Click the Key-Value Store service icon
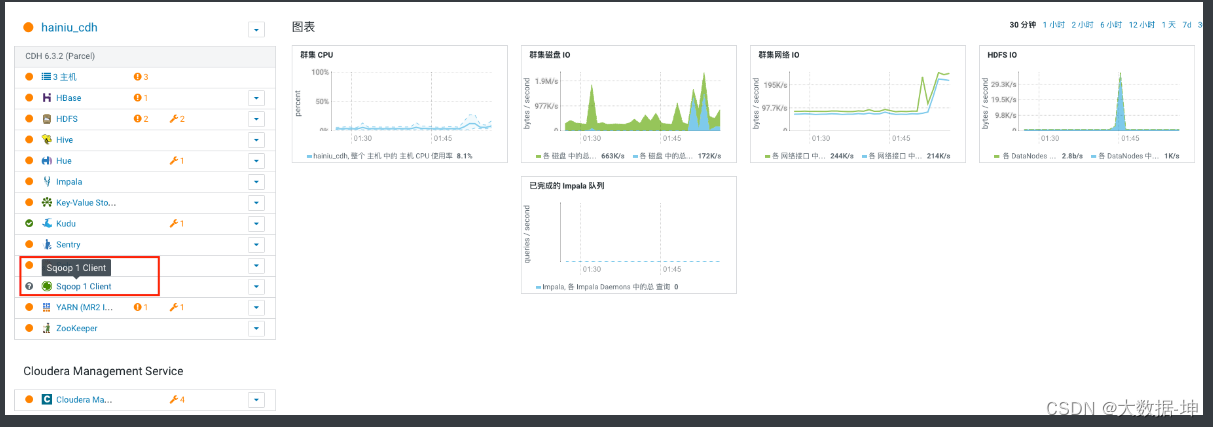The image size is (1213, 427). click(47, 203)
